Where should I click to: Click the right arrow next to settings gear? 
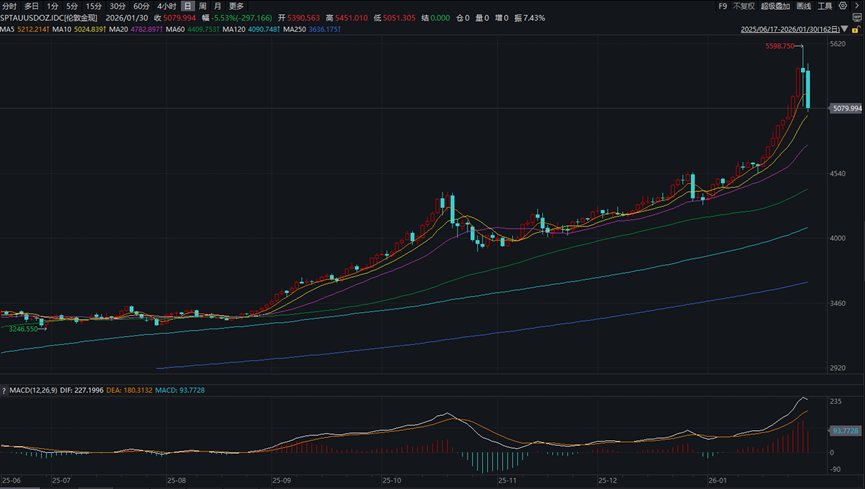[857, 6]
